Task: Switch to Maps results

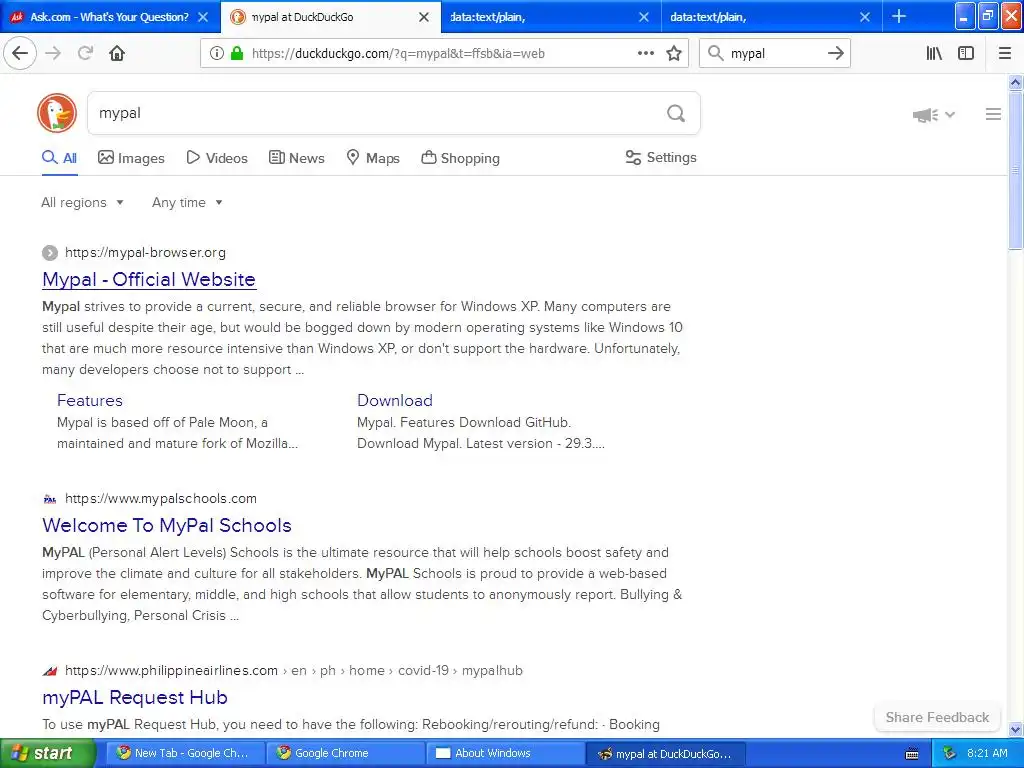Action: click(x=373, y=158)
